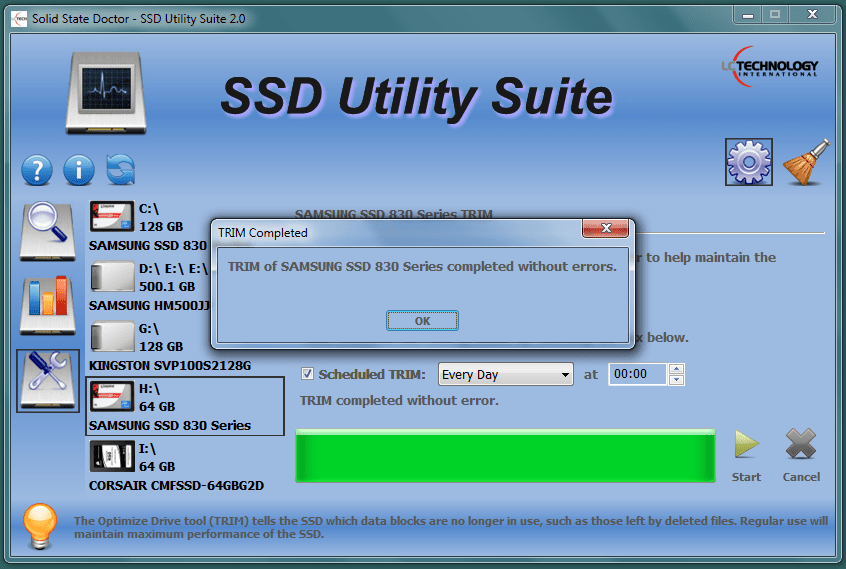Click the Start label text
The height and width of the screenshot is (569, 846).
pyautogui.click(x=746, y=477)
